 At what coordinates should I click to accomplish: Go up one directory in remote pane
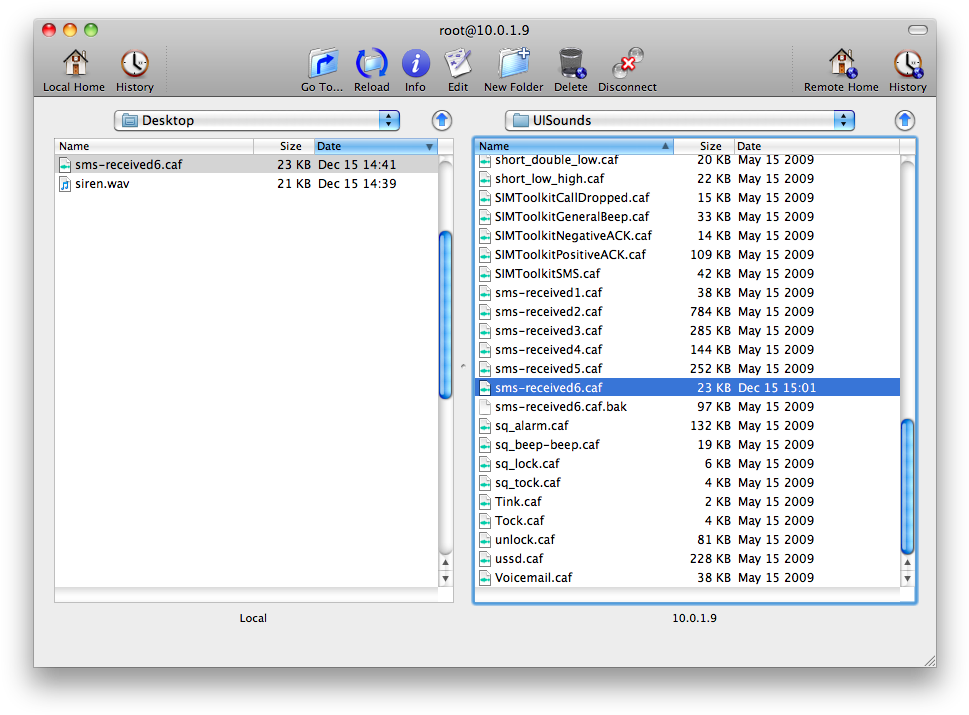pos(904,120)
